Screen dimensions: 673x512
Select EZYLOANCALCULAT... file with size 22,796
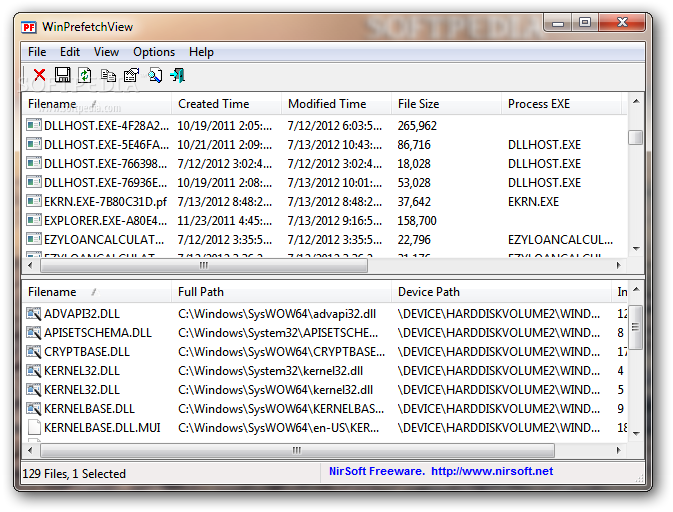tap(324, 239)
